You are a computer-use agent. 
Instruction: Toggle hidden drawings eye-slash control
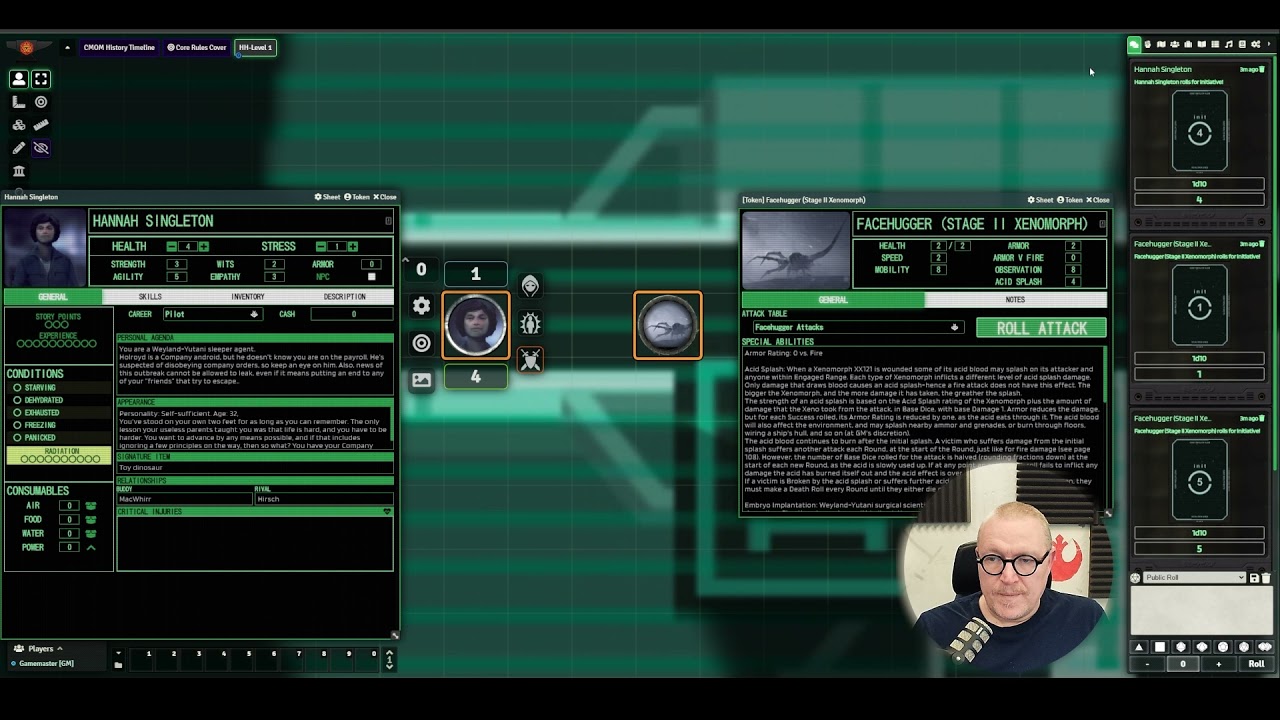tap(41, 148)
